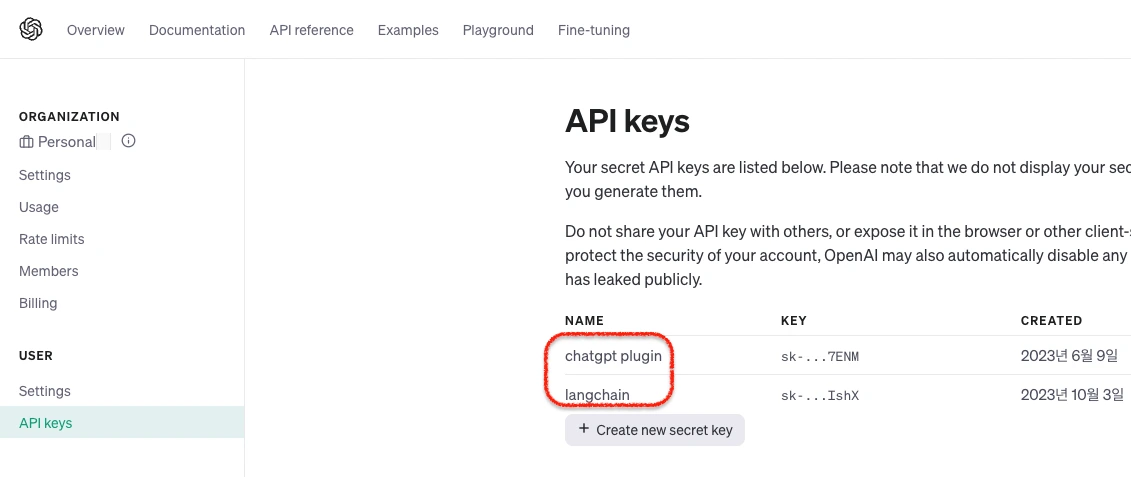The image size is (1131, 477).
Task: Select the chatgpt plugin key row
Action: click(x=613, y=356)
